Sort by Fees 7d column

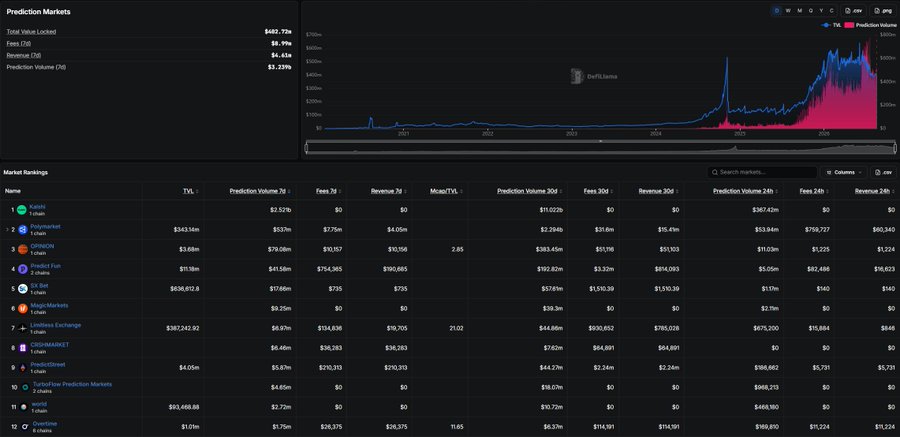click(x=328, y=191)
